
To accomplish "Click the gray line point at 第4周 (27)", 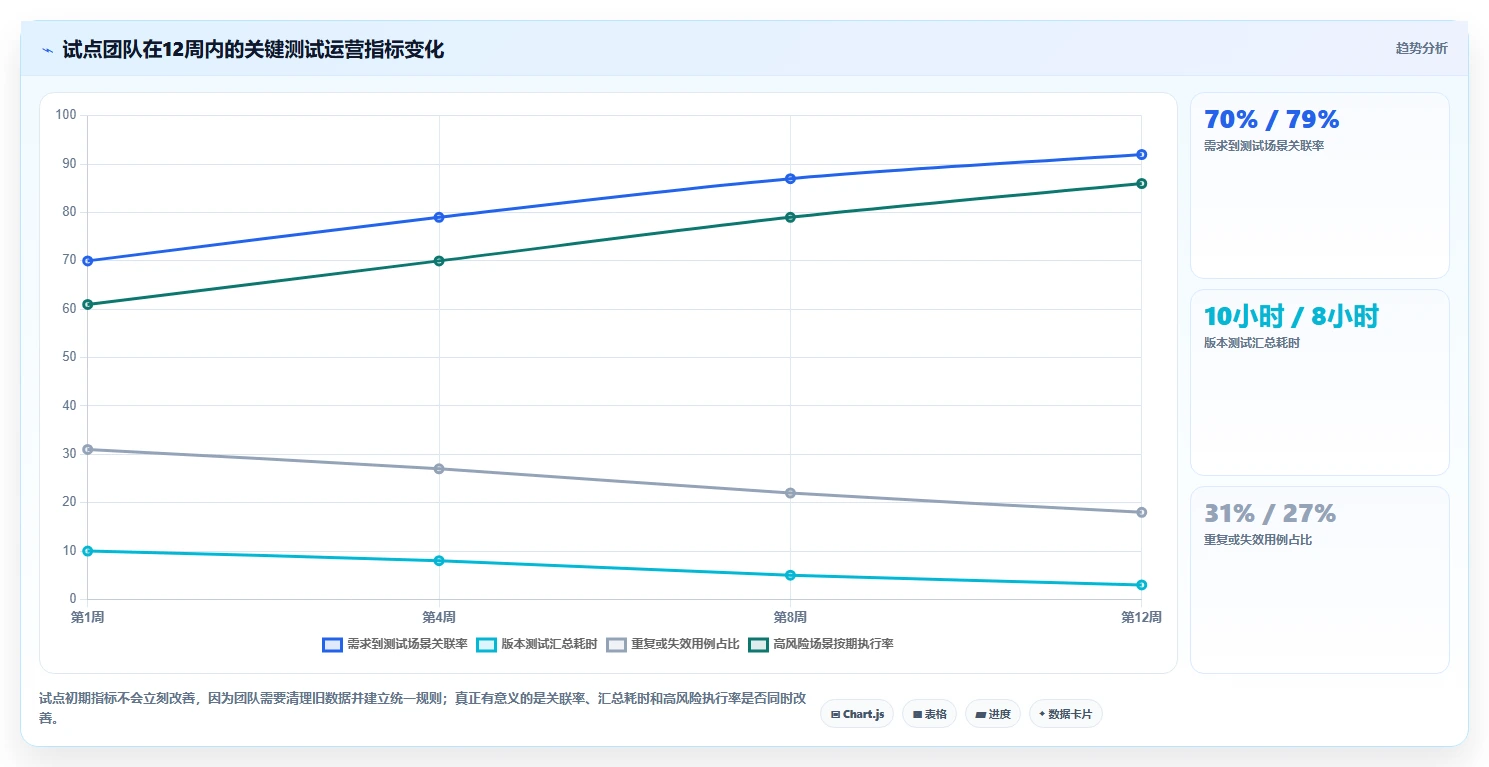I will pos(439,469).
